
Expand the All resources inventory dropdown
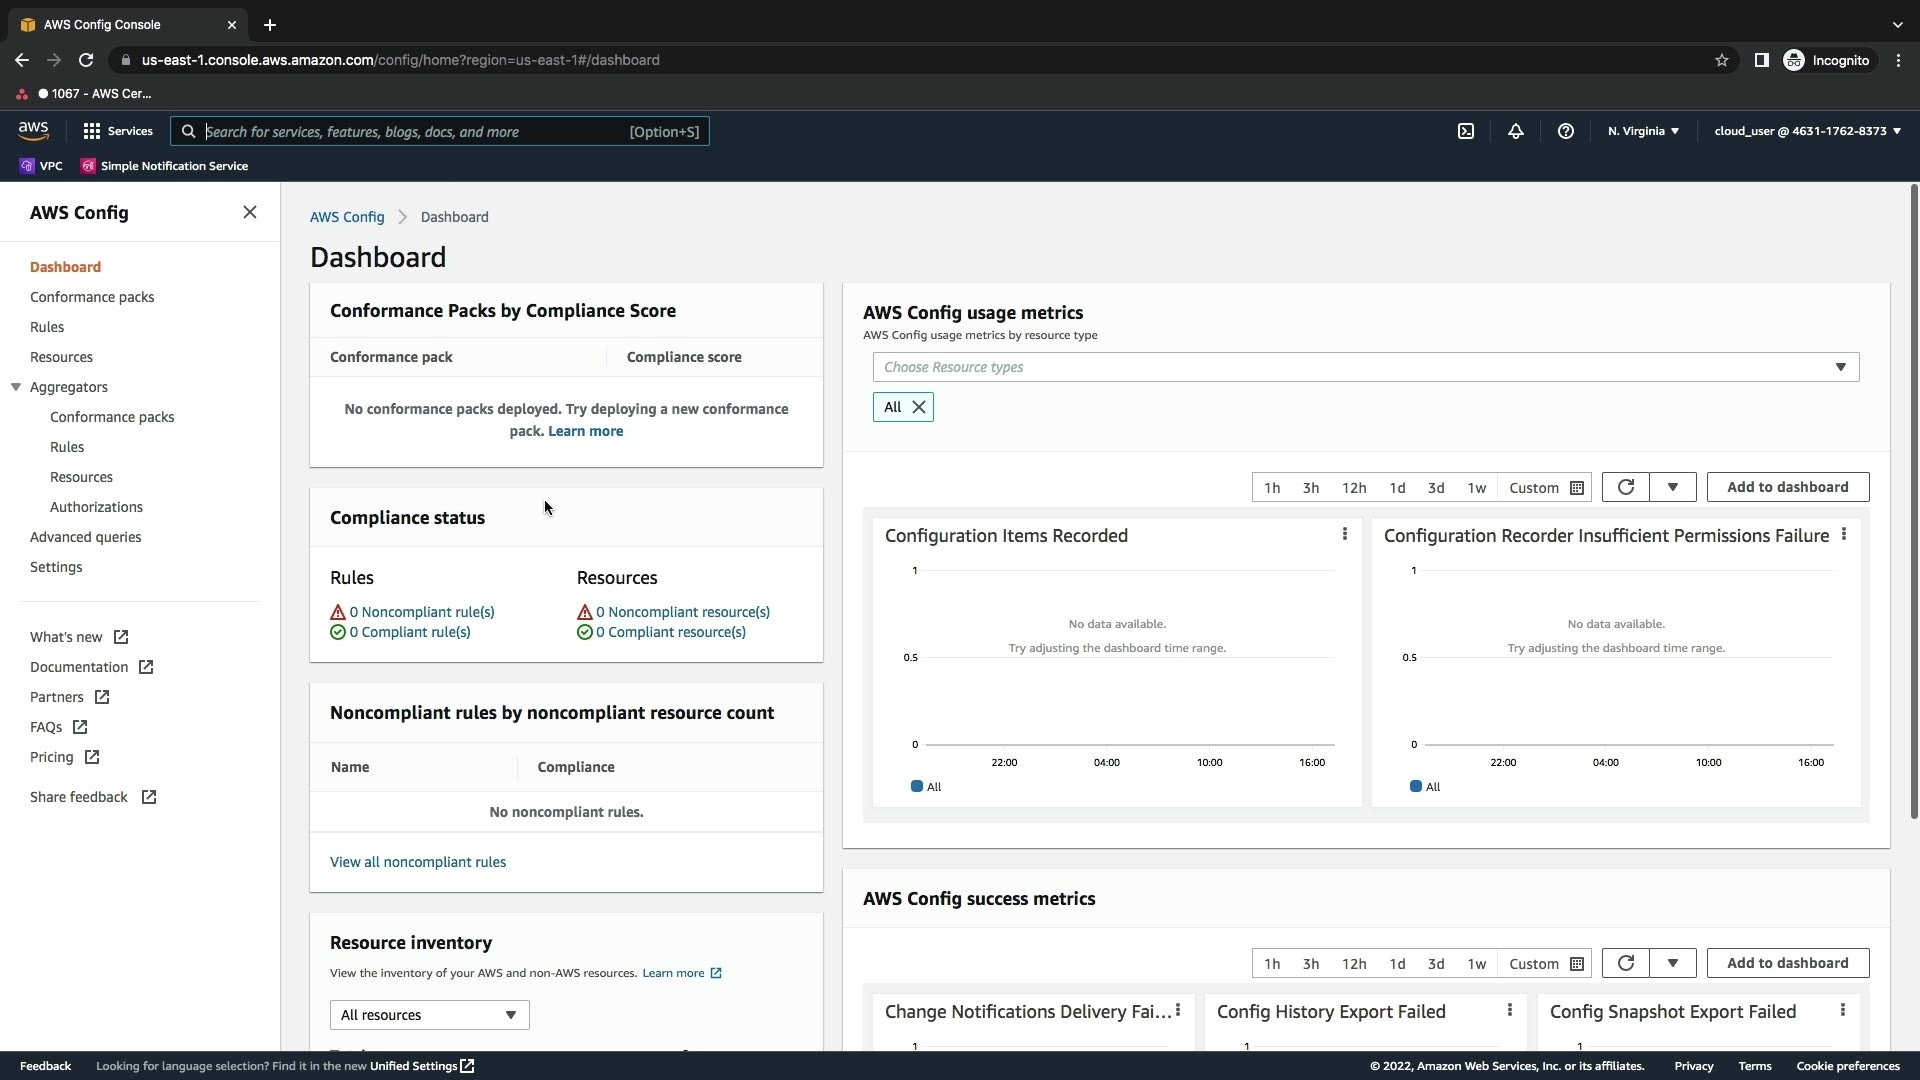click(x=429, y=1015)
